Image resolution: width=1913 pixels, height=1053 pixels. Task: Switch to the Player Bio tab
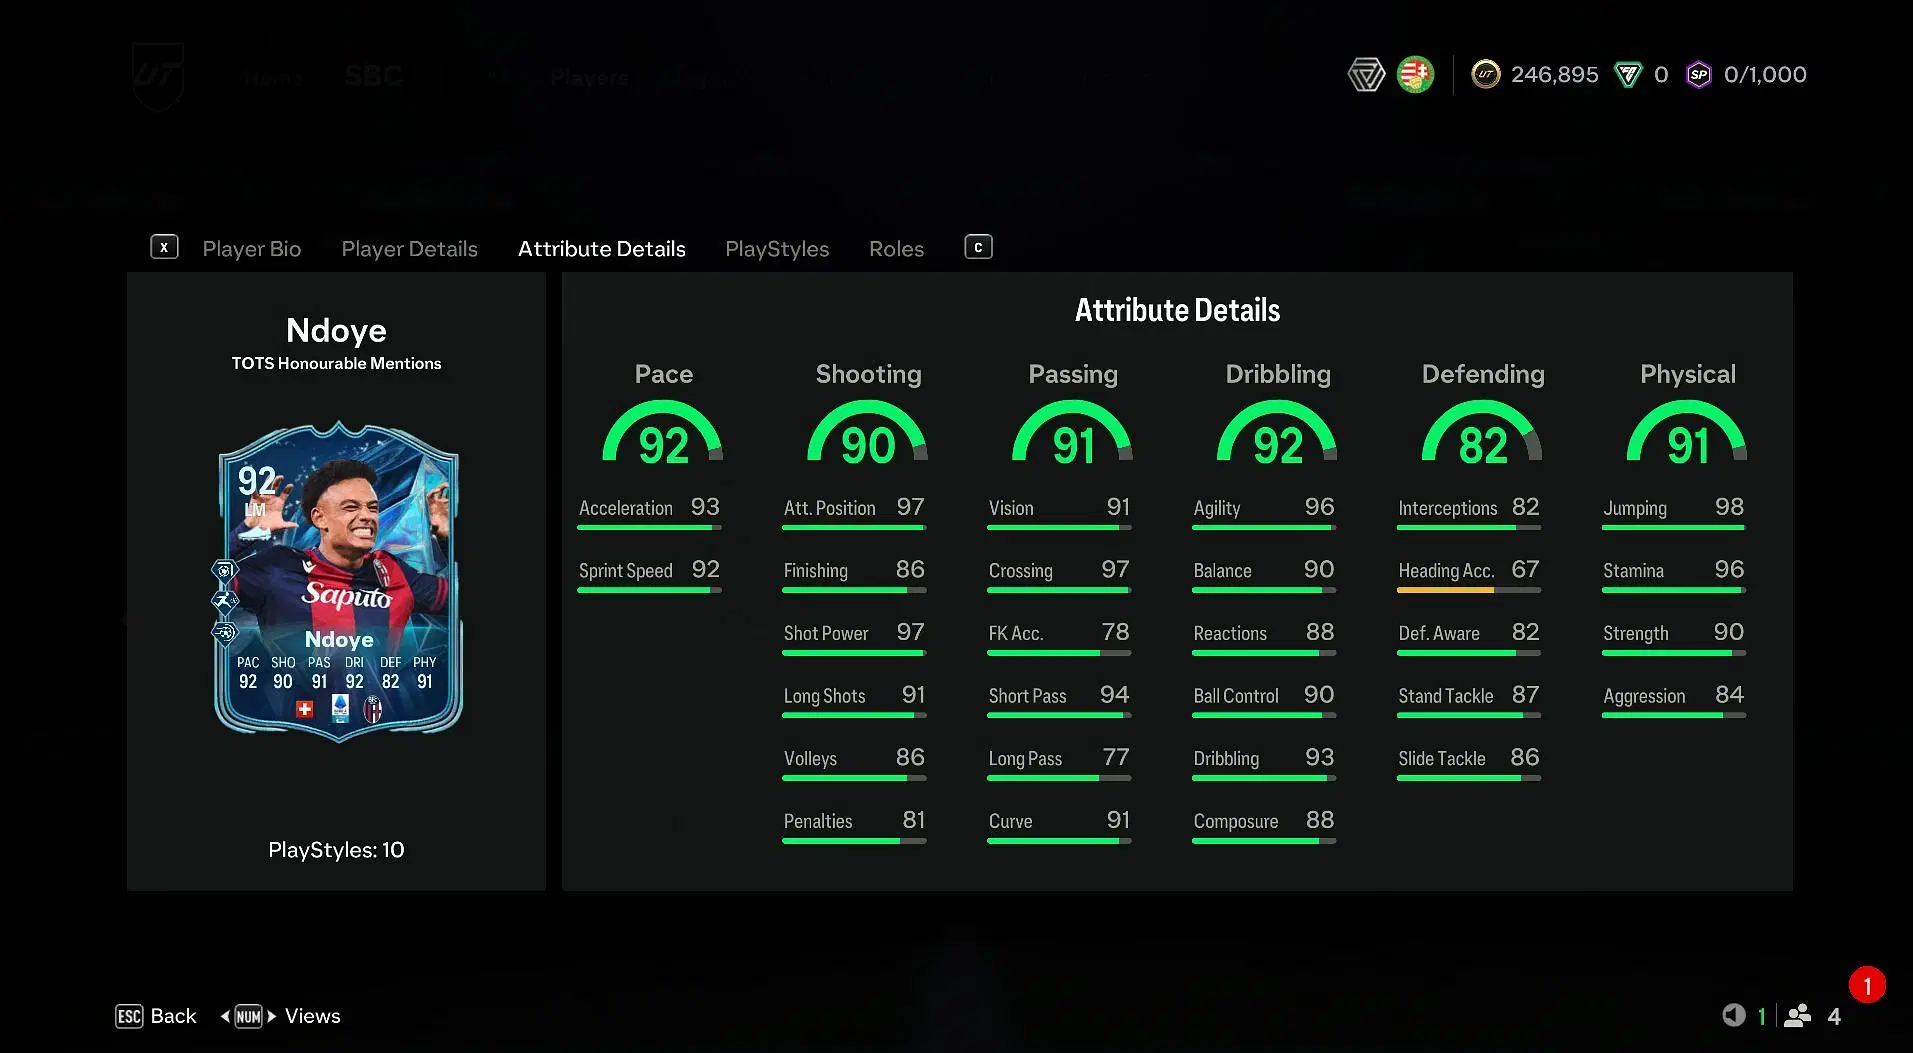(251, 249)
